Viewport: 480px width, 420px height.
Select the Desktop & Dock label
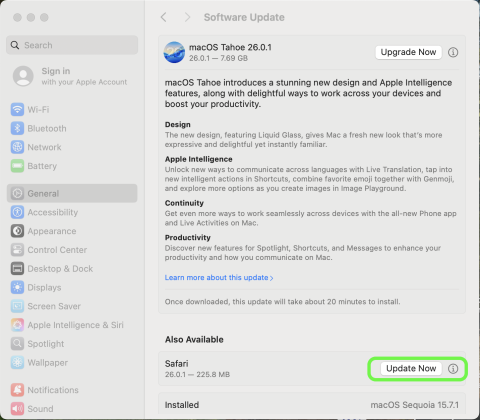(60, 268)
